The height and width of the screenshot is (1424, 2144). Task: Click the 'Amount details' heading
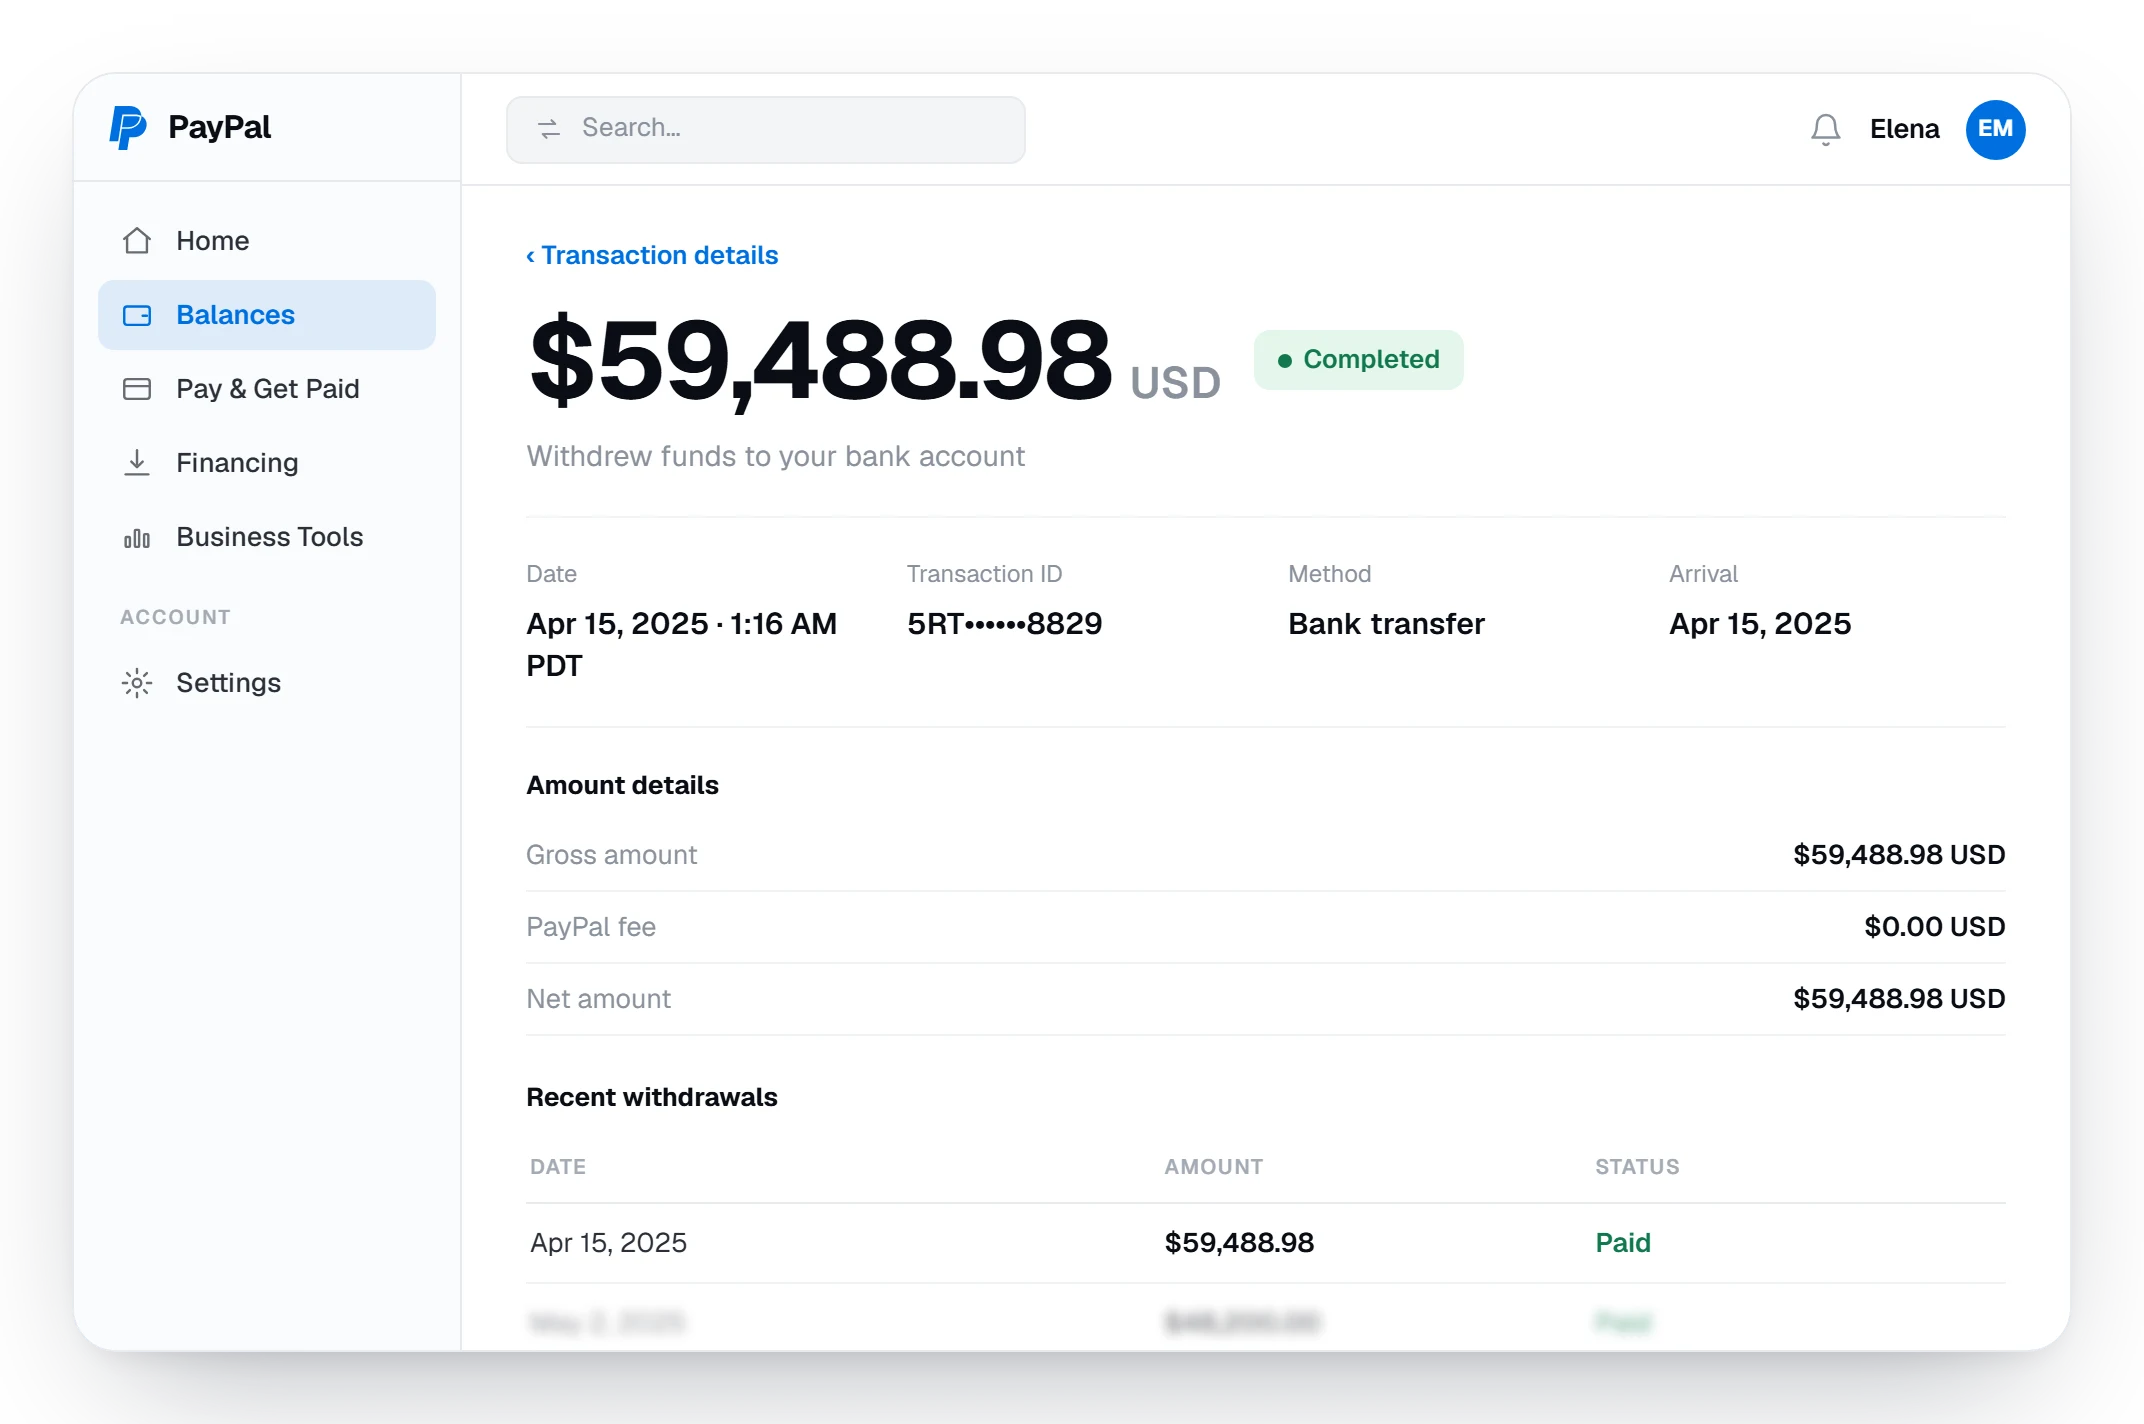tap(622, 786)
